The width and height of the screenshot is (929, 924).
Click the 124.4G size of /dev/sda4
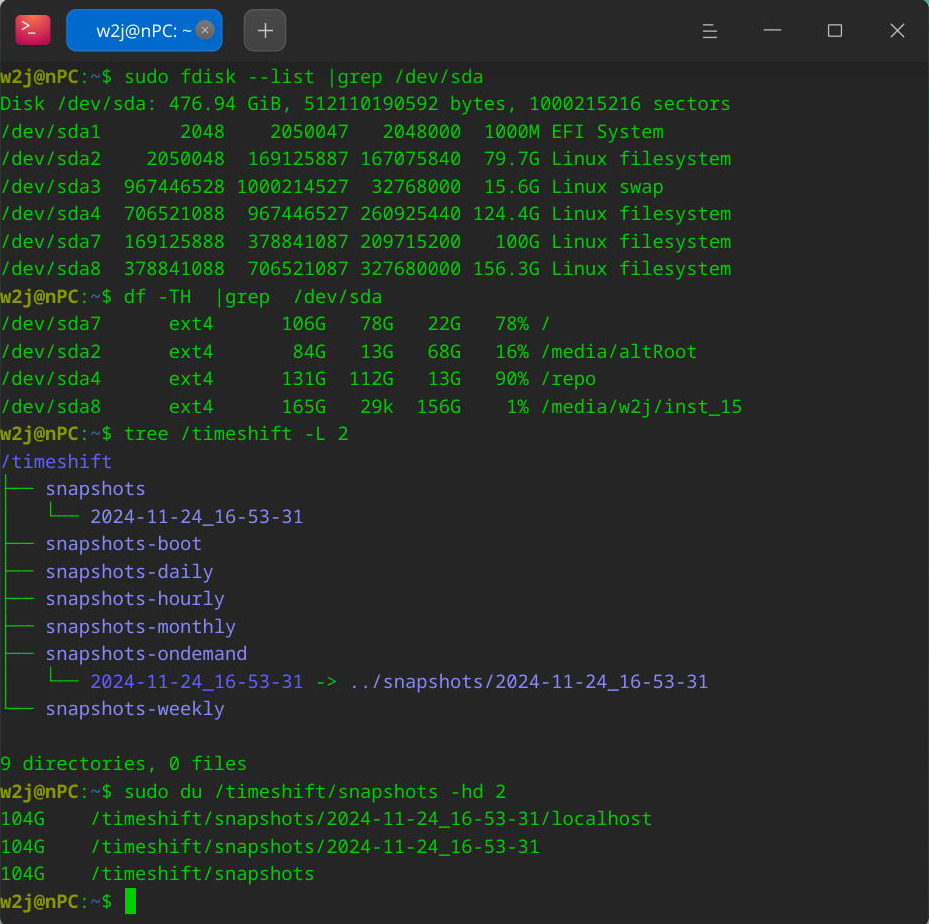pyautogui.click(x=506, y=214)
